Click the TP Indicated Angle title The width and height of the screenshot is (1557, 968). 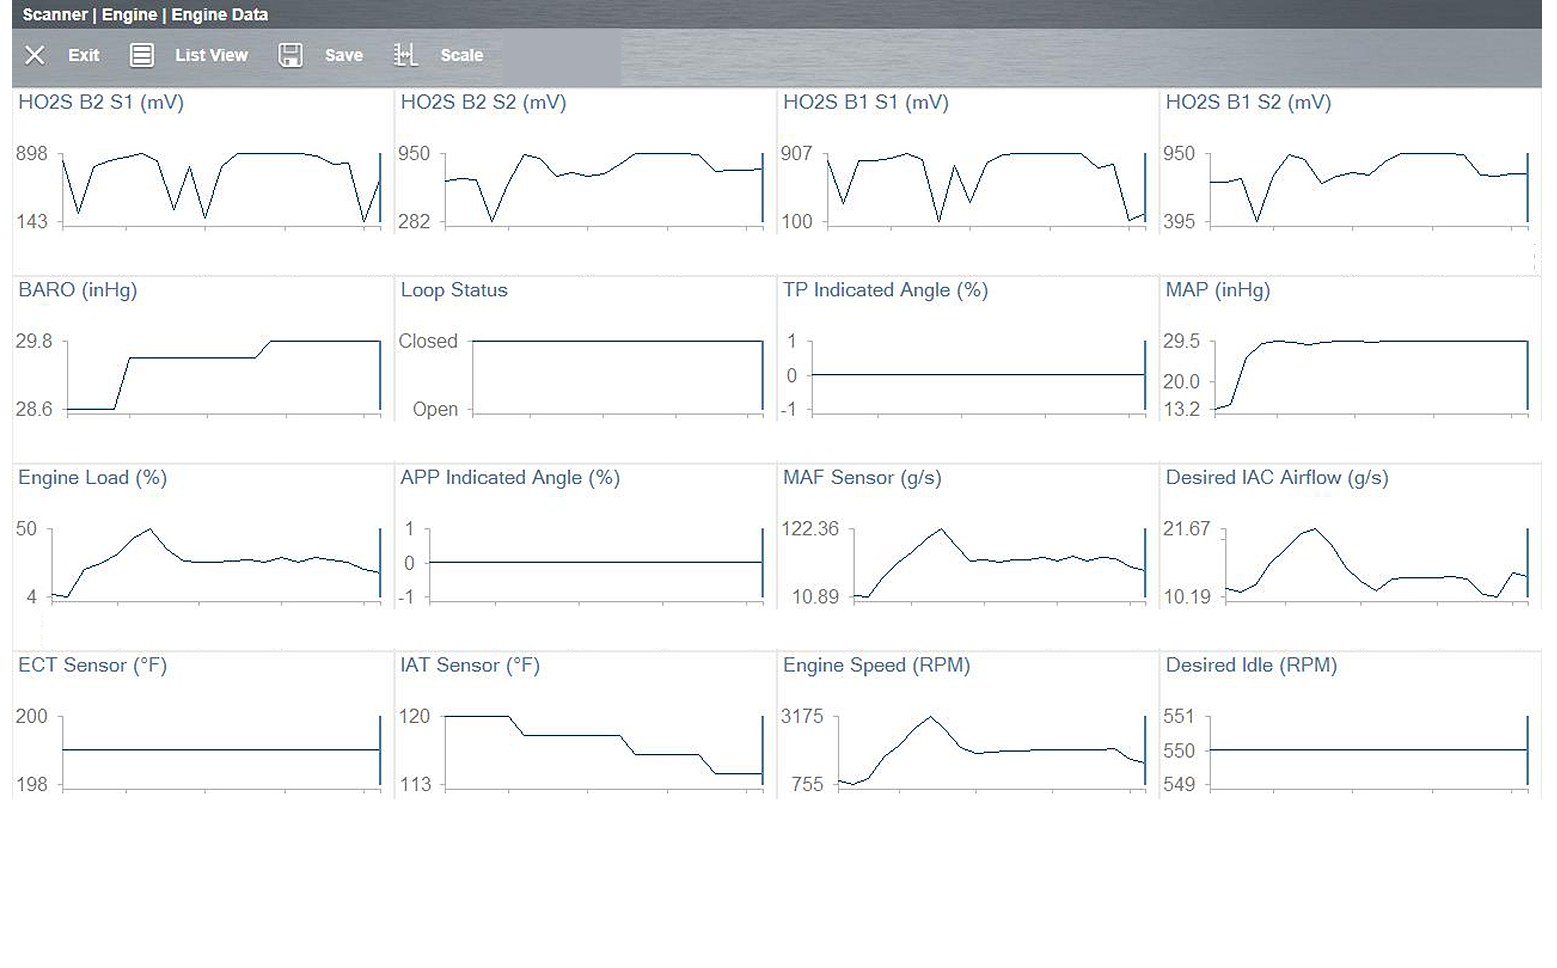885,290
